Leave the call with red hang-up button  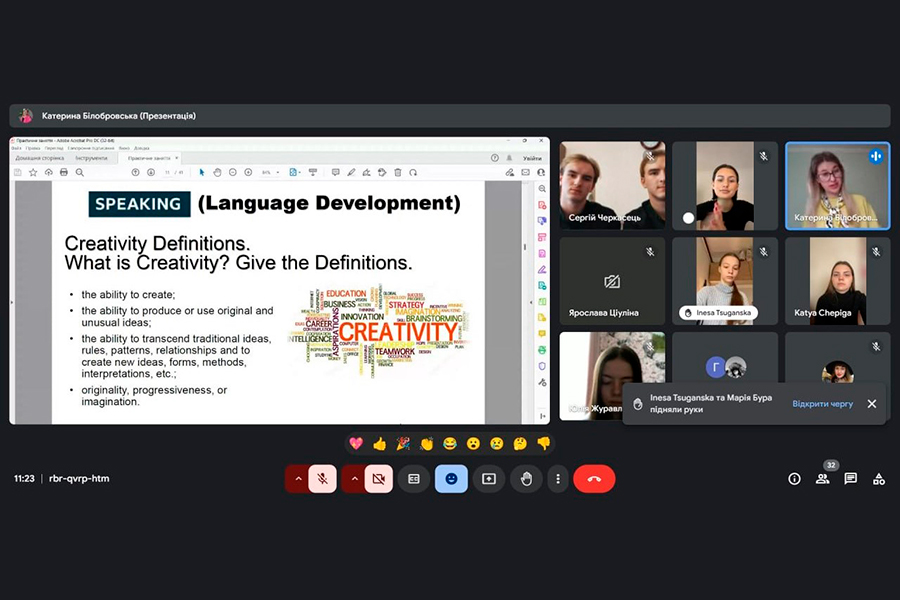click(x=594, y=479)
